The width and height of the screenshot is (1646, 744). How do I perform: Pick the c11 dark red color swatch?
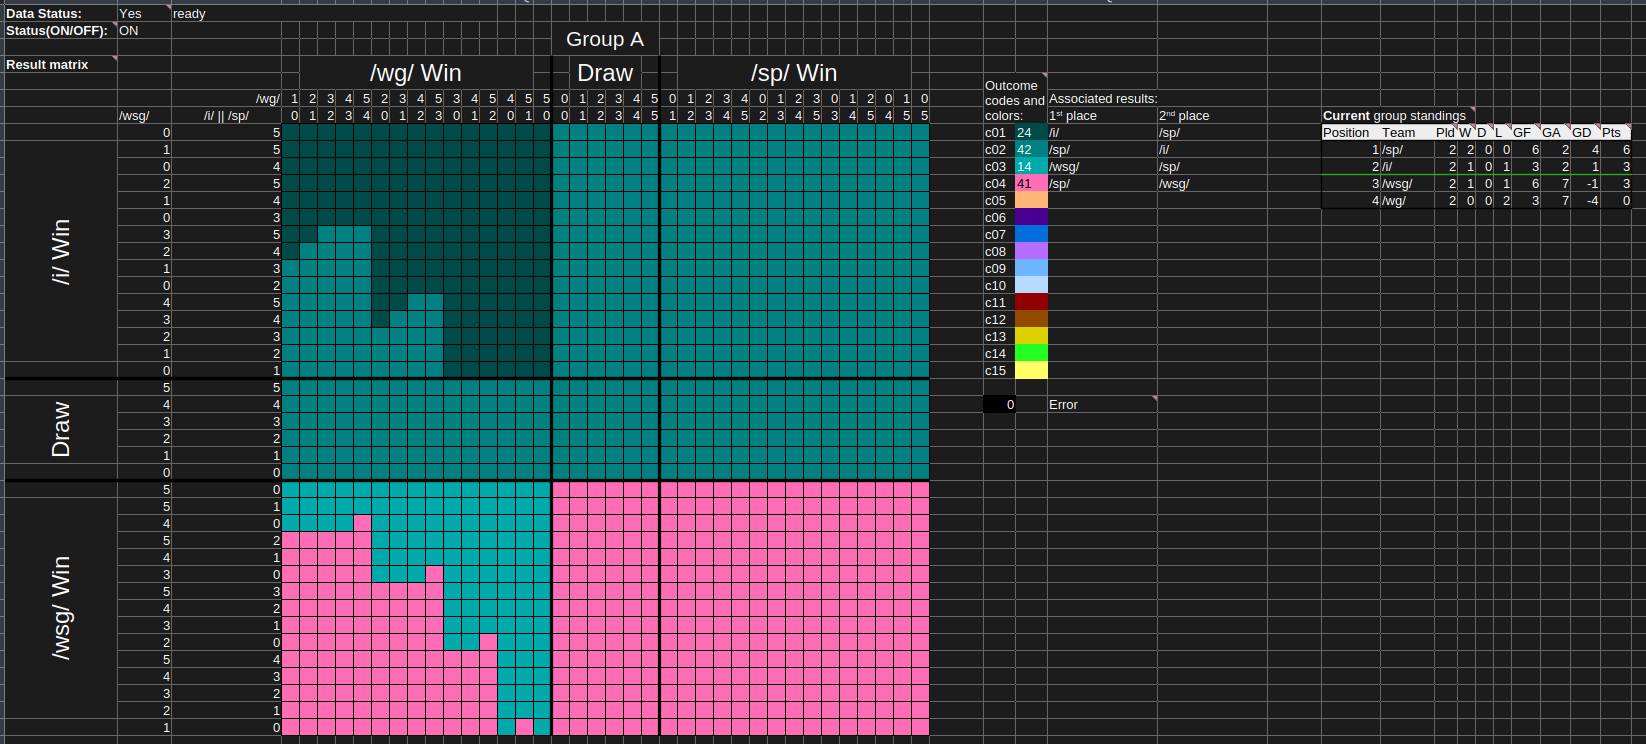tap(1031, 302)
